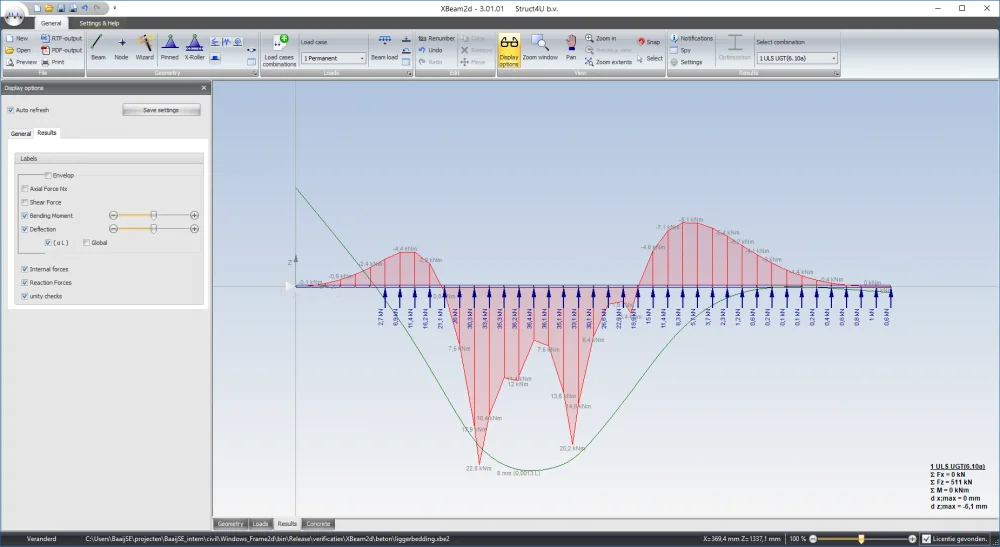
Task: Open the Select combination dropdown
Action: point(797,58)
